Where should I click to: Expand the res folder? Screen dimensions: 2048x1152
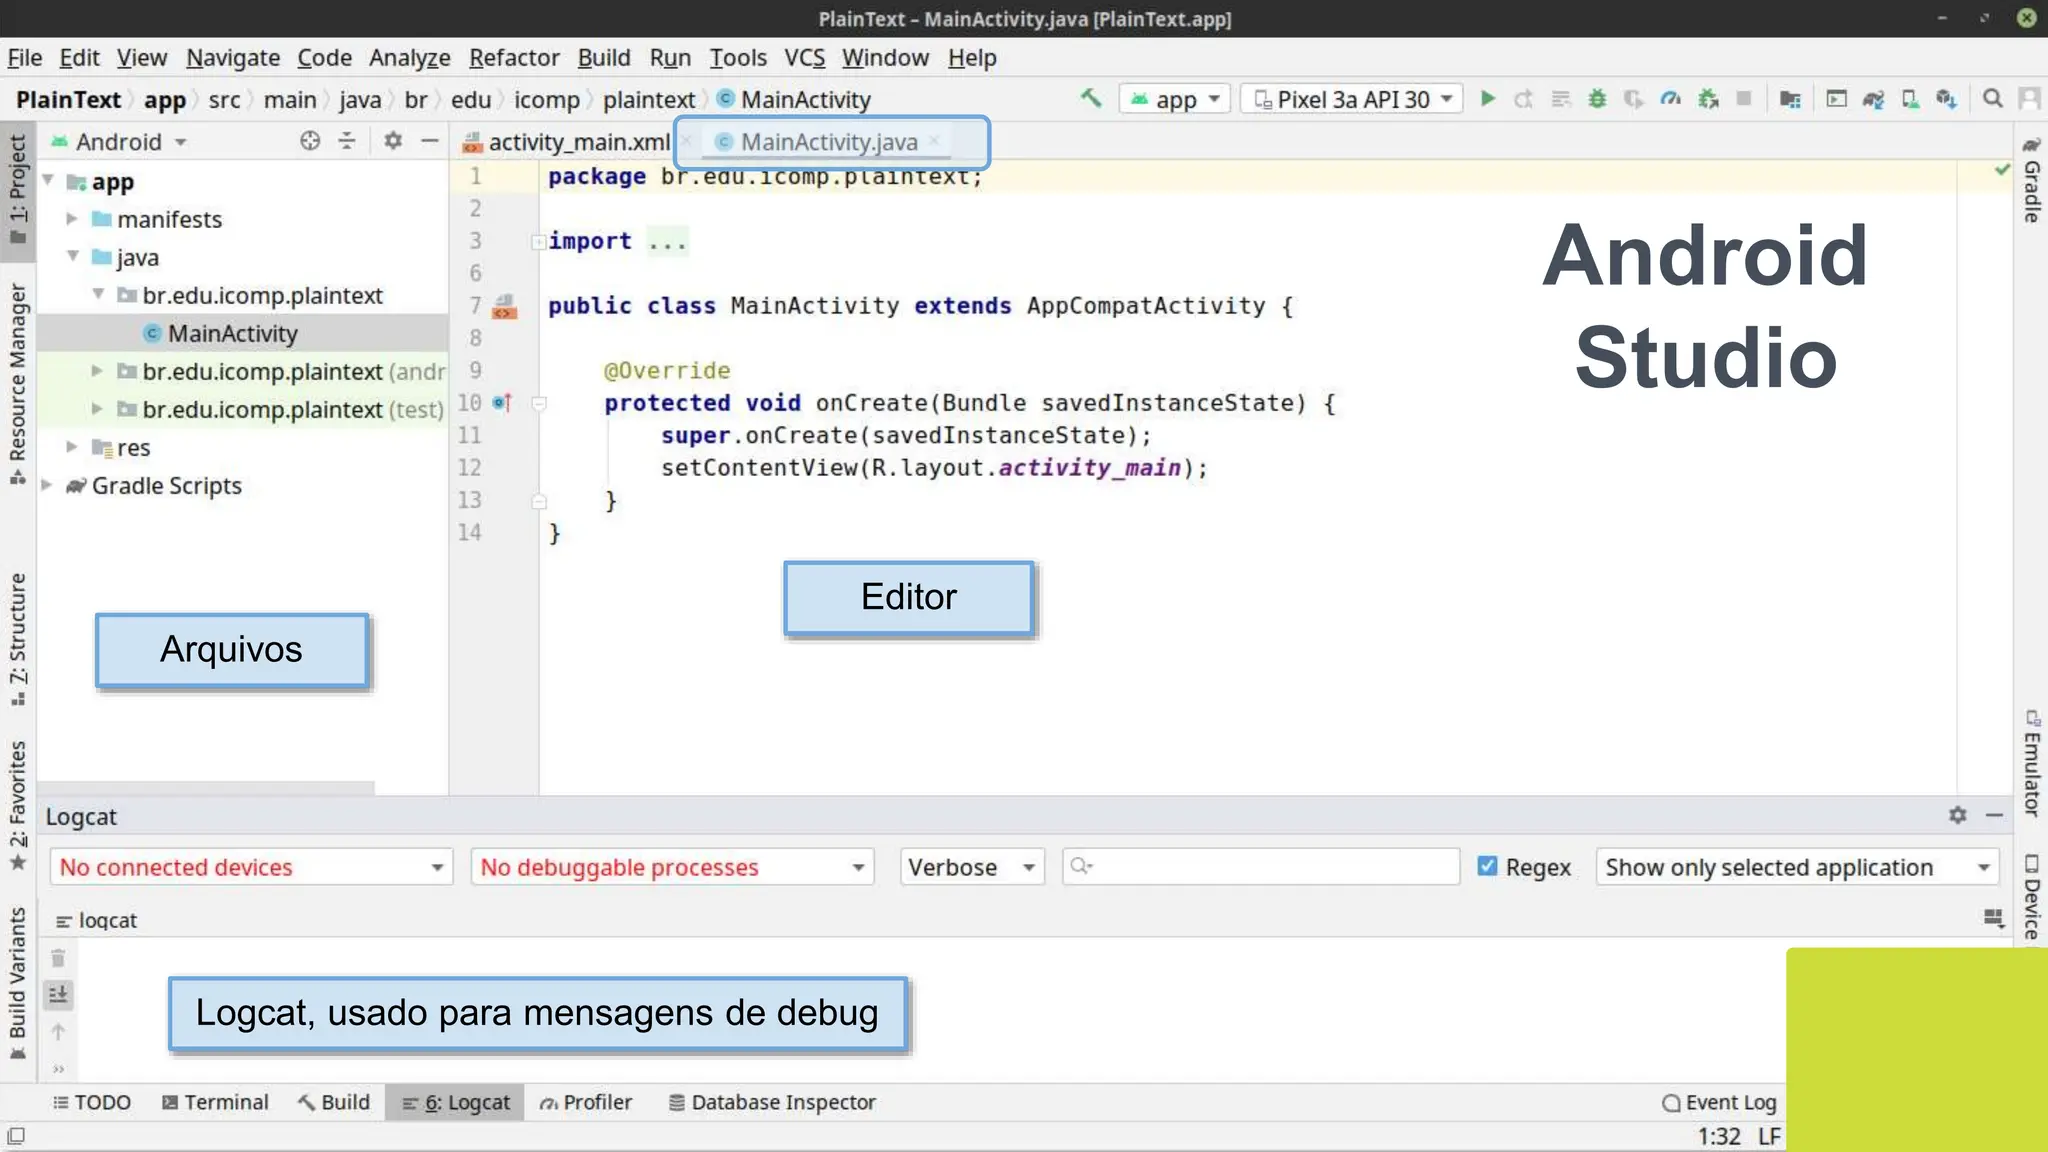pyautogui.click(x=72, y=446)
